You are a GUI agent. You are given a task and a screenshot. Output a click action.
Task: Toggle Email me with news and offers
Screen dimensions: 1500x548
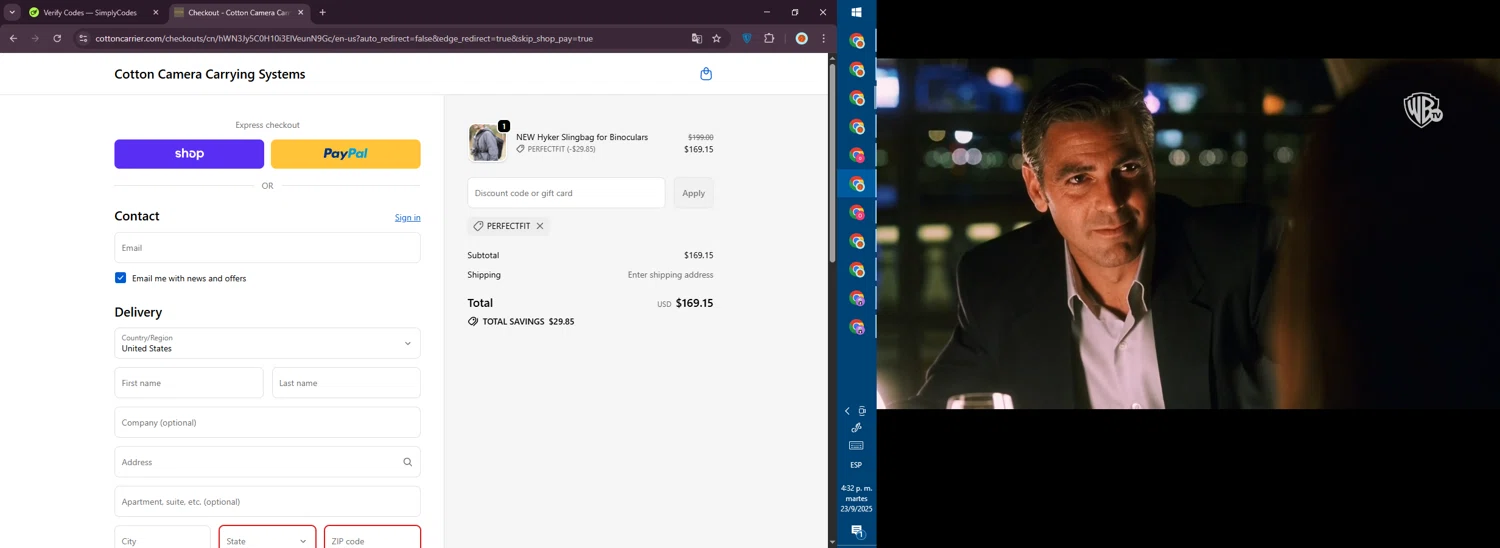point(120,278)
